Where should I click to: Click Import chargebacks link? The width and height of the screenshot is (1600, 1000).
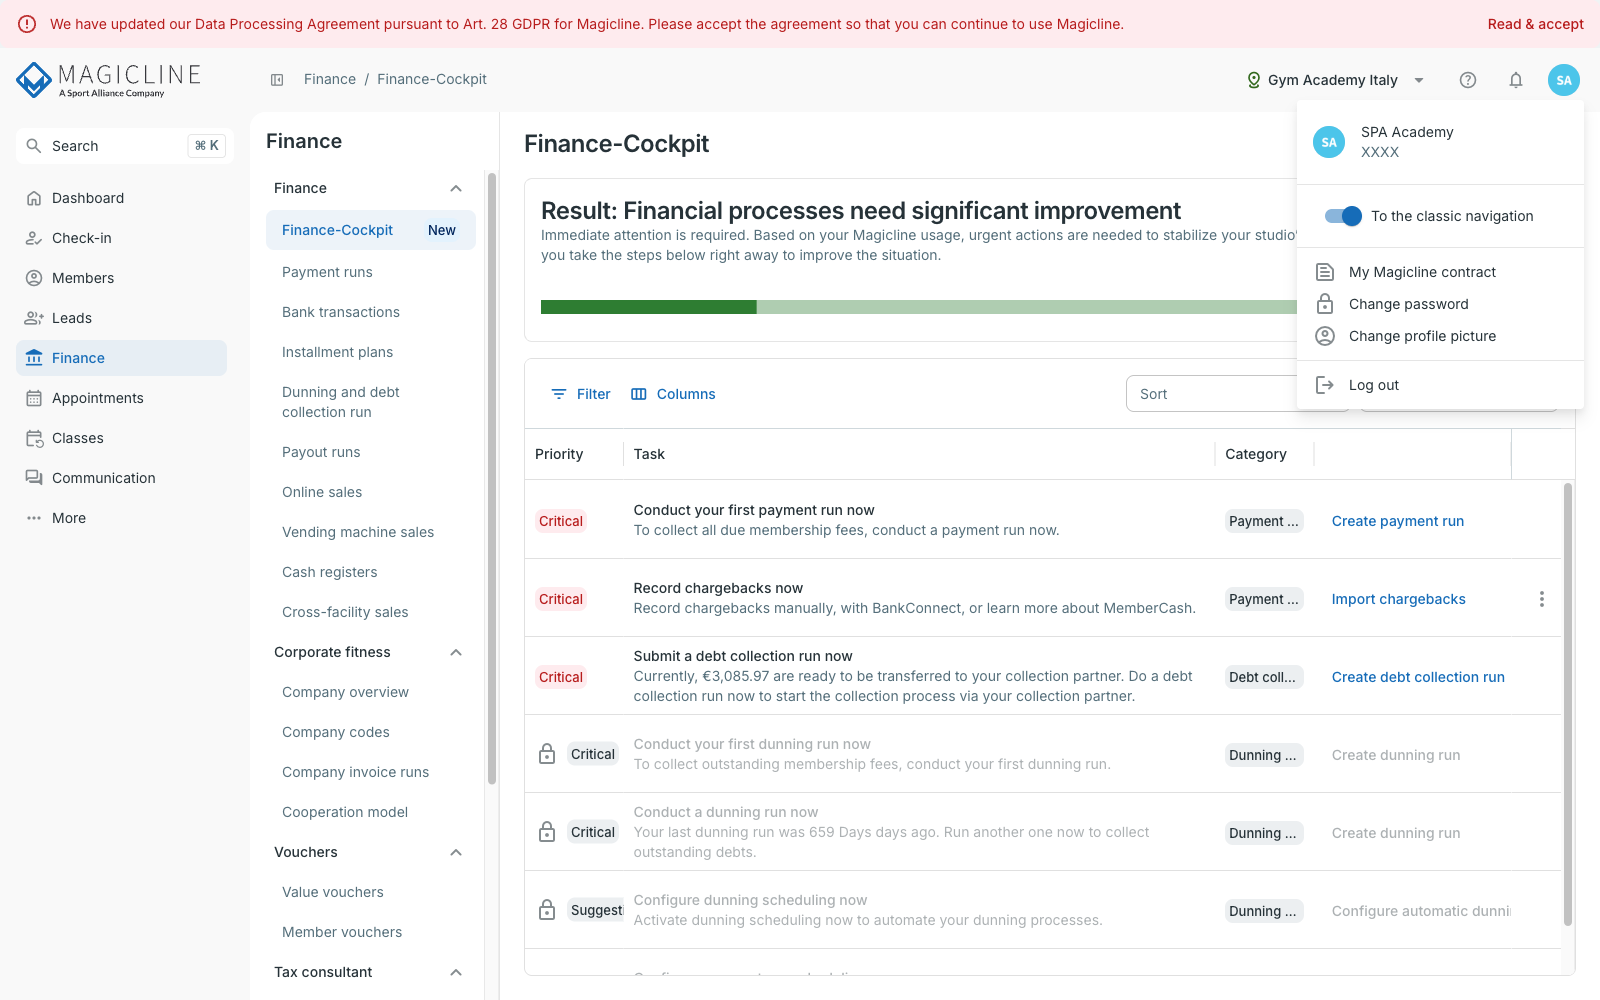click(1398, 599)
